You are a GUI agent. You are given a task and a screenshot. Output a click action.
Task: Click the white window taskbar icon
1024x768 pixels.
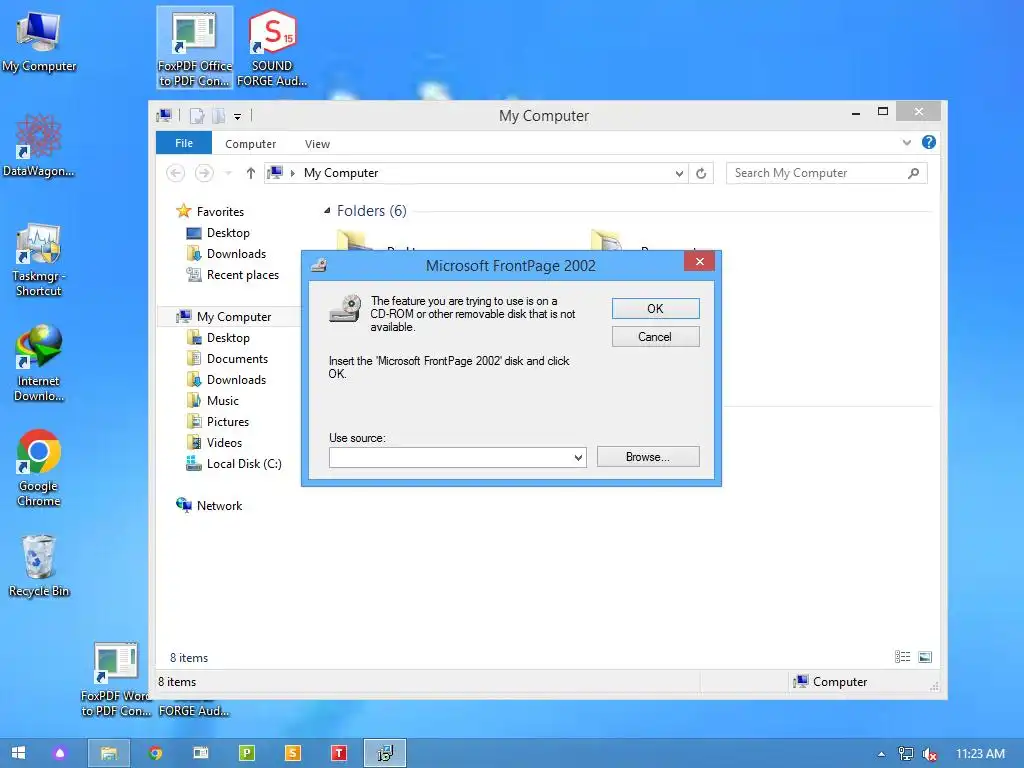tap(201, 753)
